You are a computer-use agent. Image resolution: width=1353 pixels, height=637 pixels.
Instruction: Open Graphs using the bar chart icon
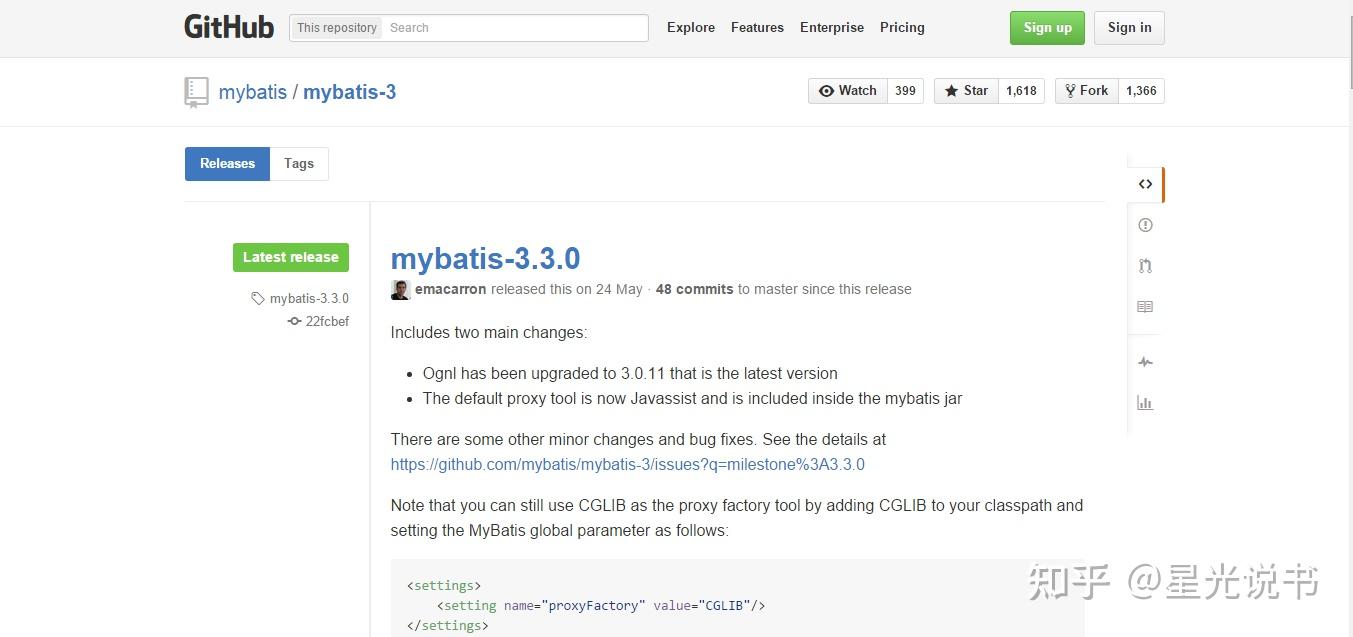tap(1145, 403)
